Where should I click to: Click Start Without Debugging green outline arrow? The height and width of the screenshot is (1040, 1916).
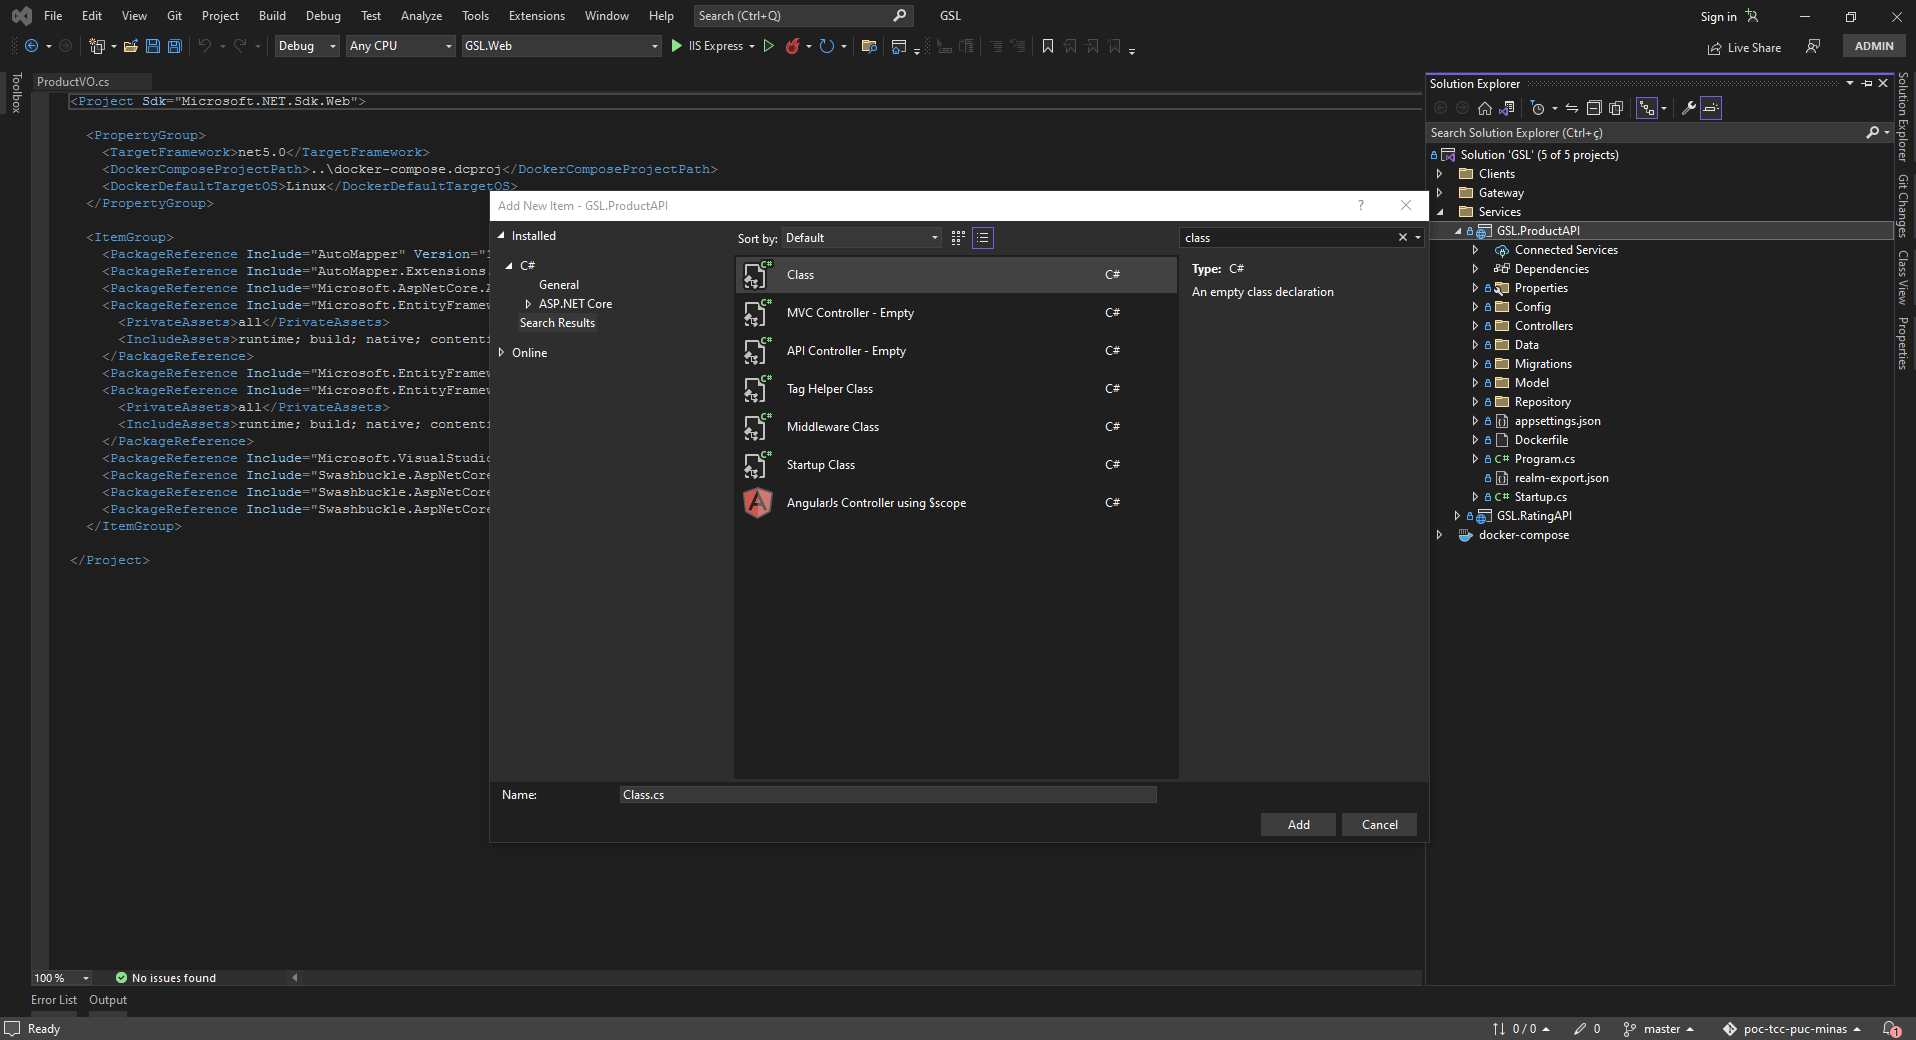click(x=768, y=46)
